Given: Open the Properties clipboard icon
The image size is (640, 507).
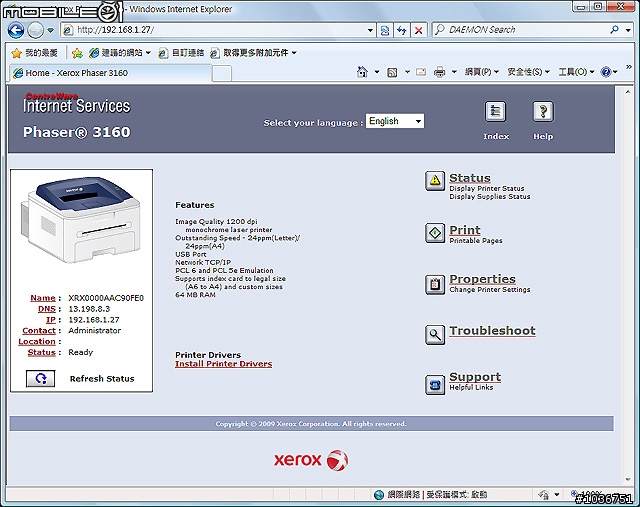Looking at the screenshot, I should point(435,285).
